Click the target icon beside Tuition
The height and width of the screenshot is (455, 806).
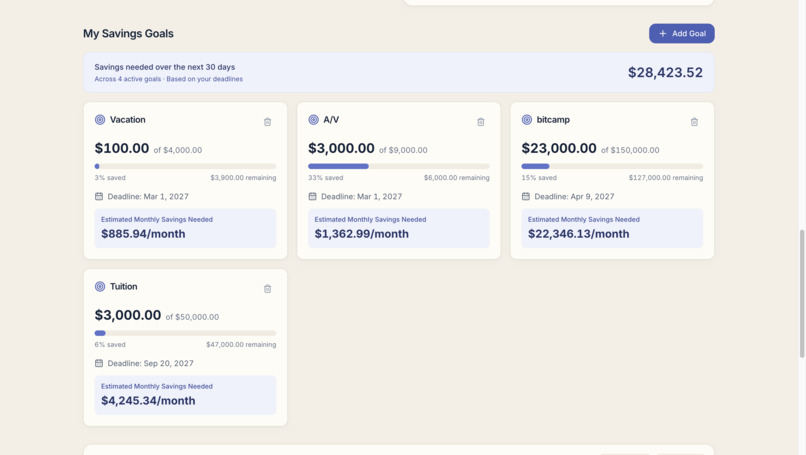tap(100, 286)
